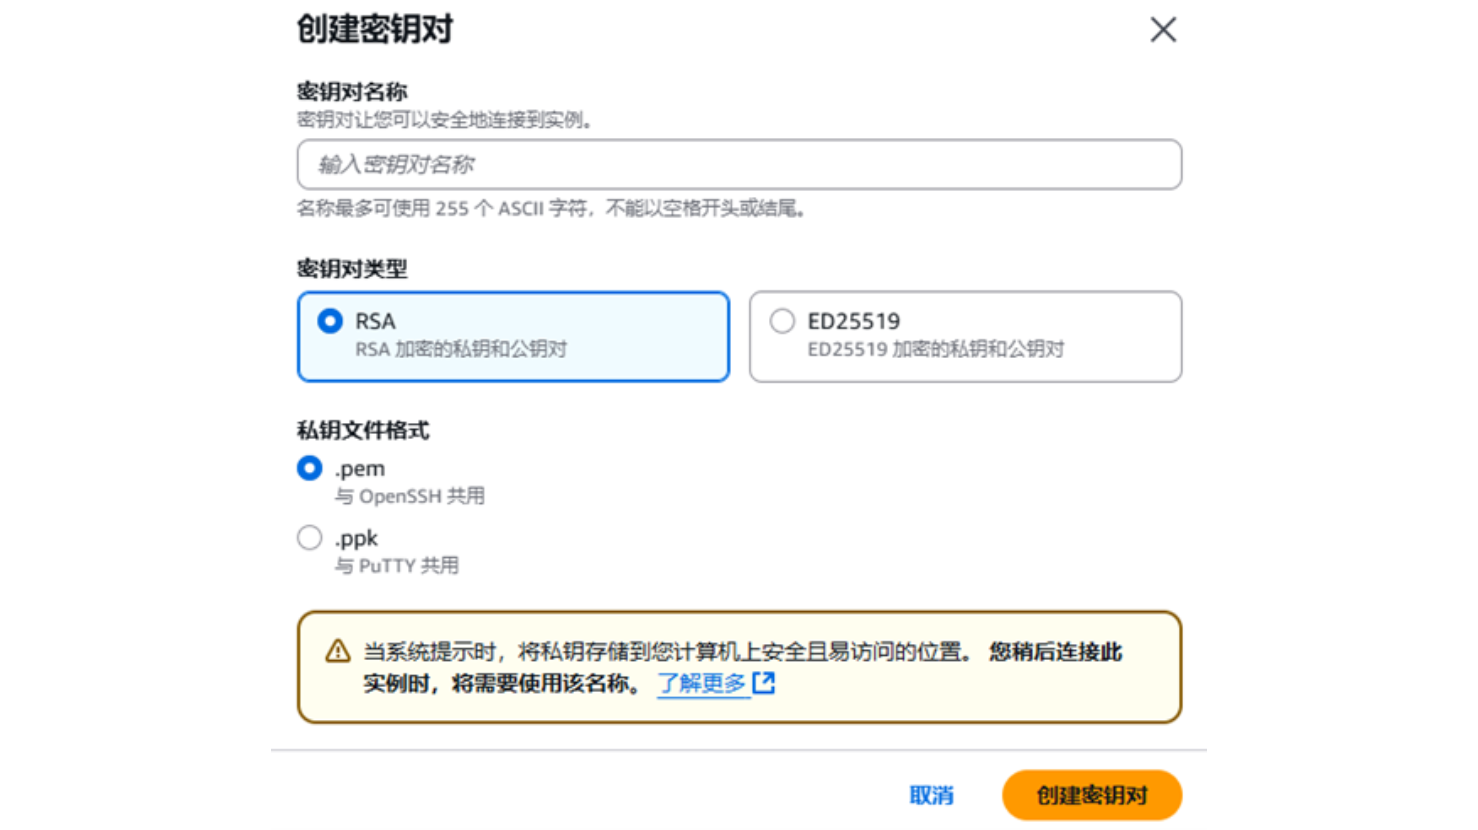Click the 私钥文件格式 section heading

[363, 431]
